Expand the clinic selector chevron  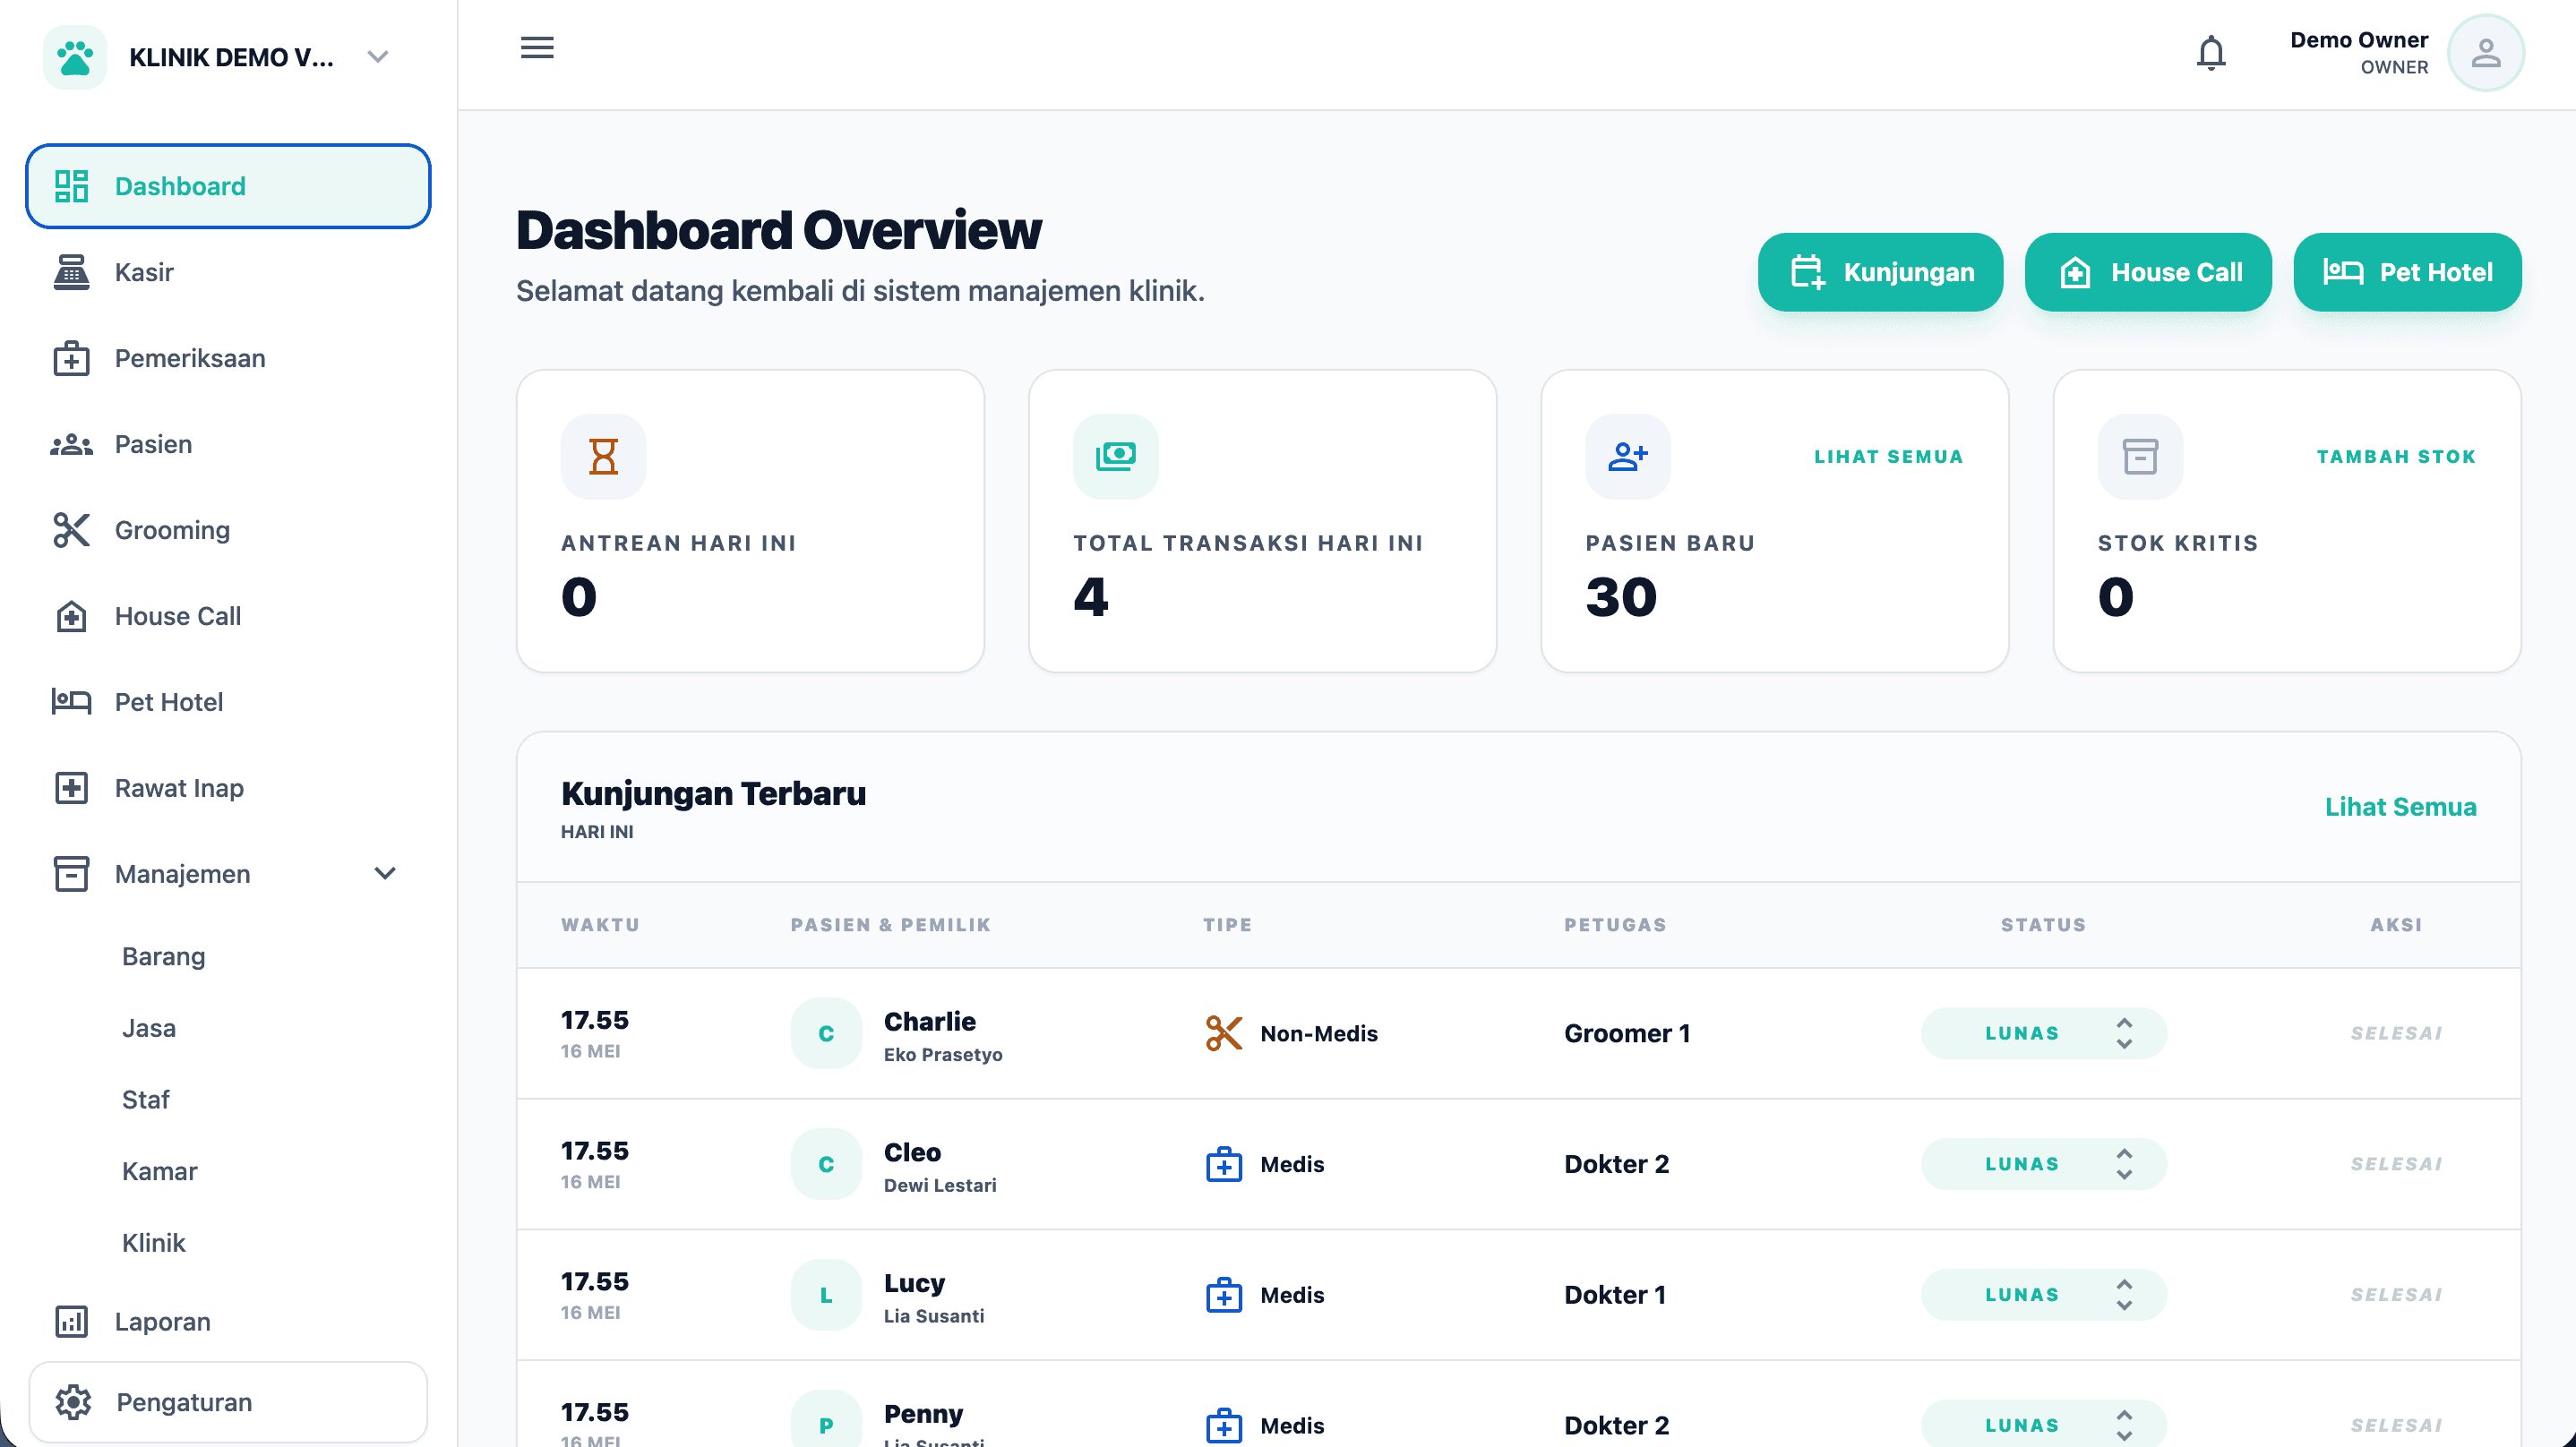pyautogui.click(x=377, y=57)
